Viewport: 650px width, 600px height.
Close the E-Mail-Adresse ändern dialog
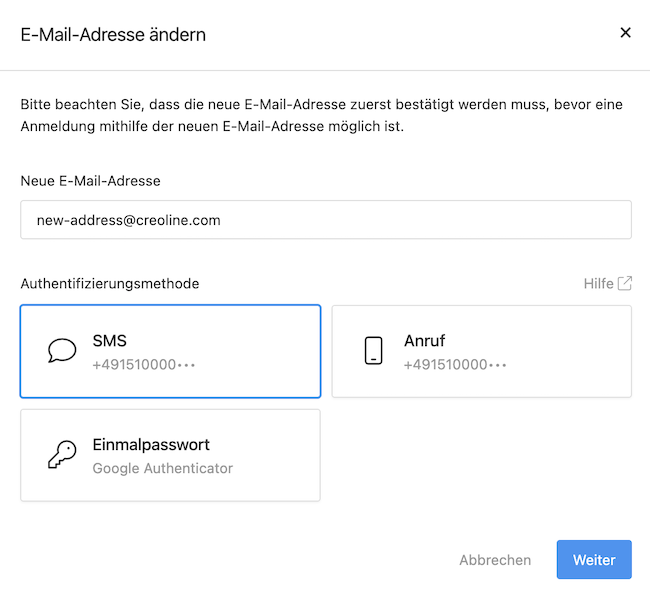click(625, 33)
